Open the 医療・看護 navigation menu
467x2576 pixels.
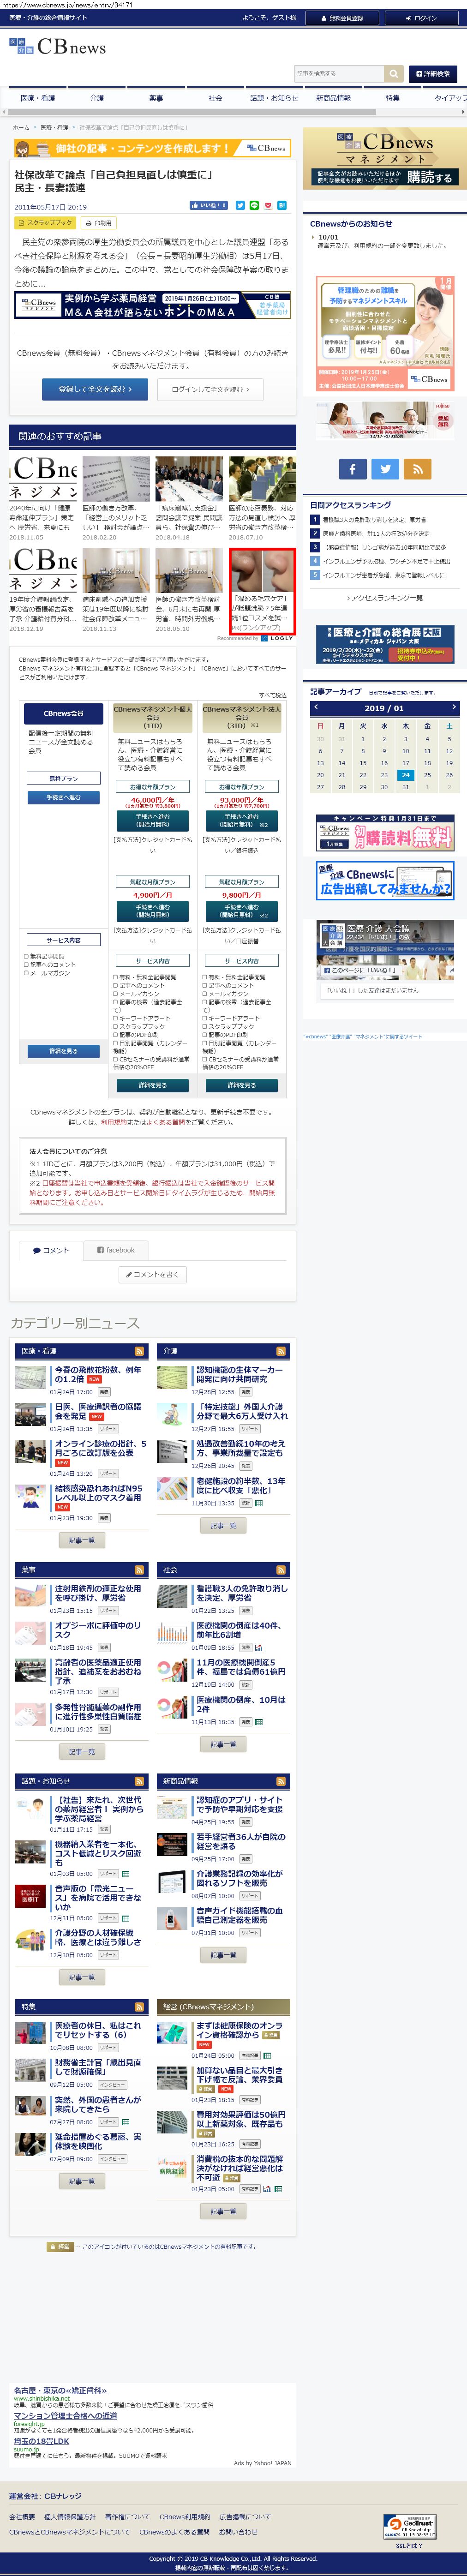(38, 98)
